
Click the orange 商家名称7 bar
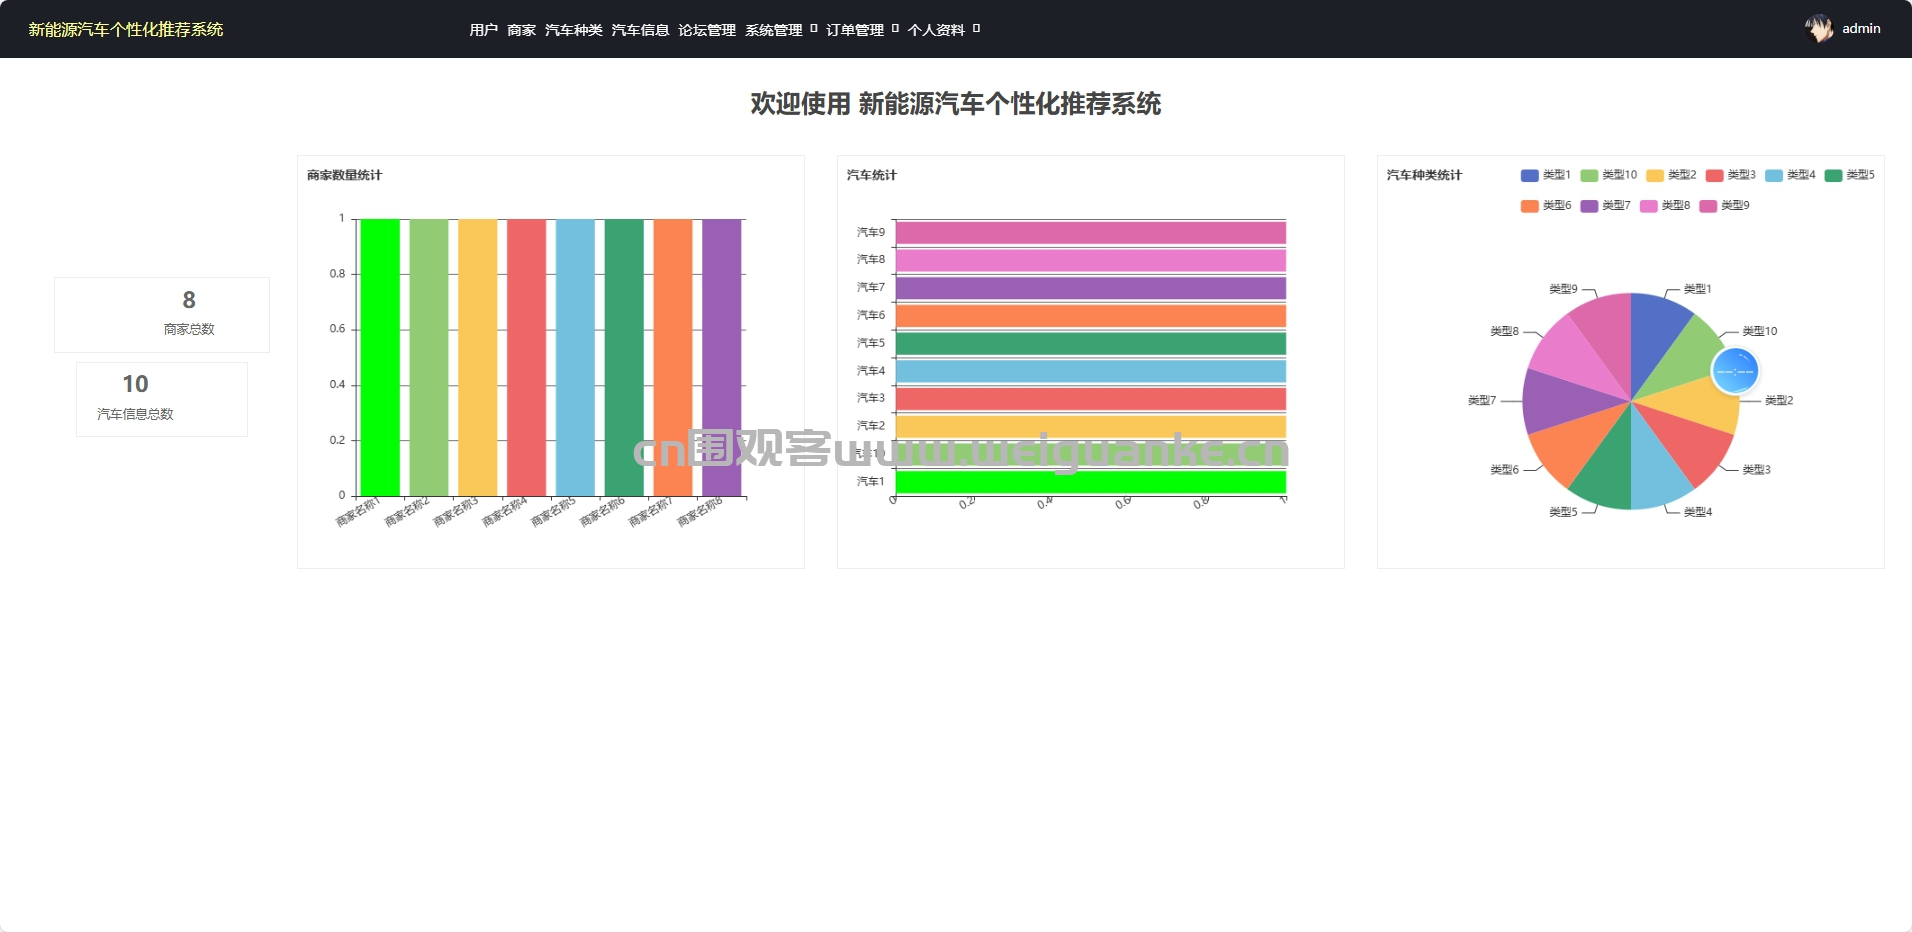pos(673,358)
